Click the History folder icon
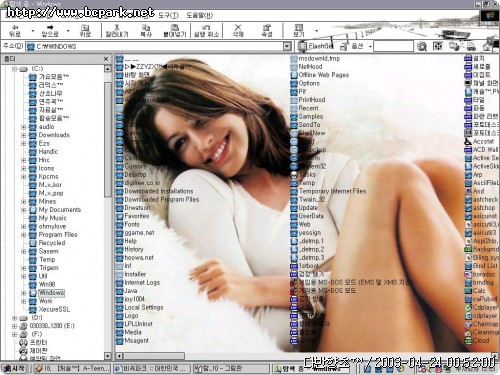 [x=120, y=249]
